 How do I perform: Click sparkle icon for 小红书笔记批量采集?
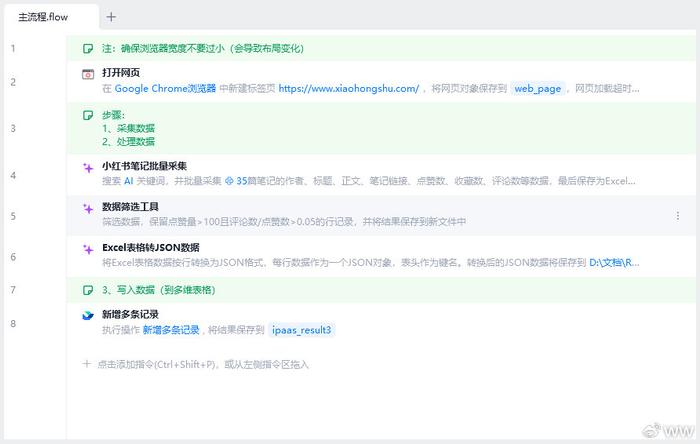pos(88,168)
